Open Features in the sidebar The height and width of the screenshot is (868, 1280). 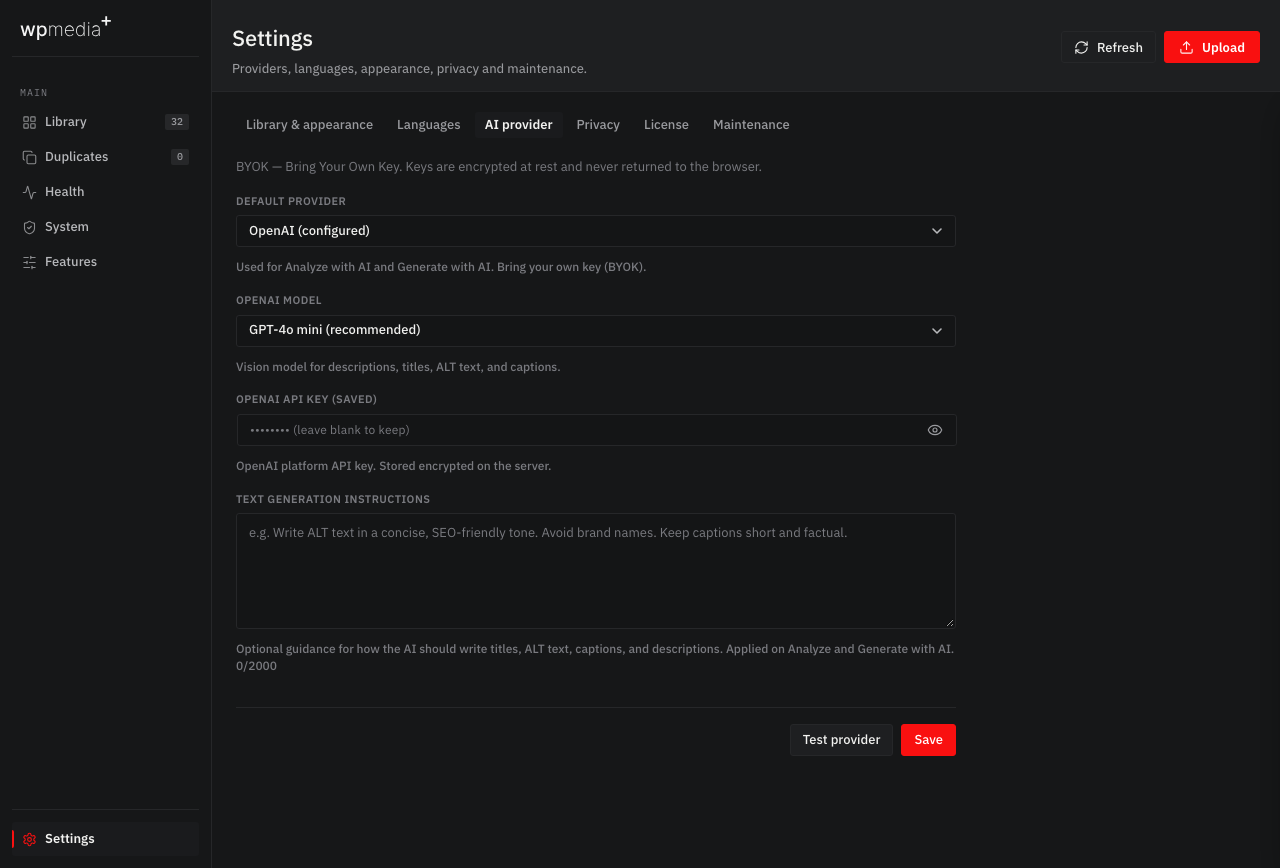click(105, 262)
